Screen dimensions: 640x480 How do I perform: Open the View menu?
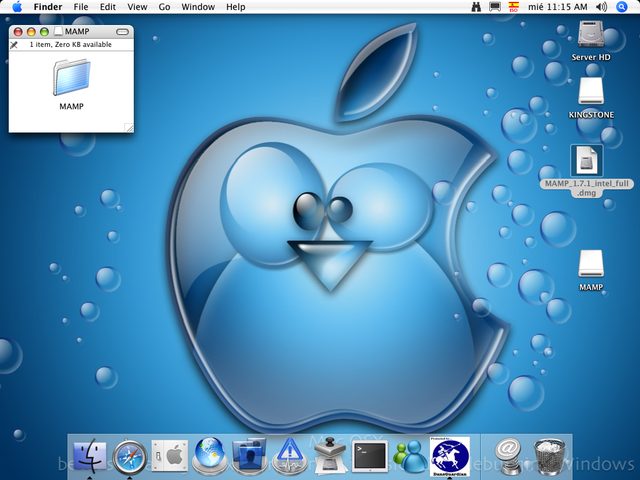click(x=137, y=7)
